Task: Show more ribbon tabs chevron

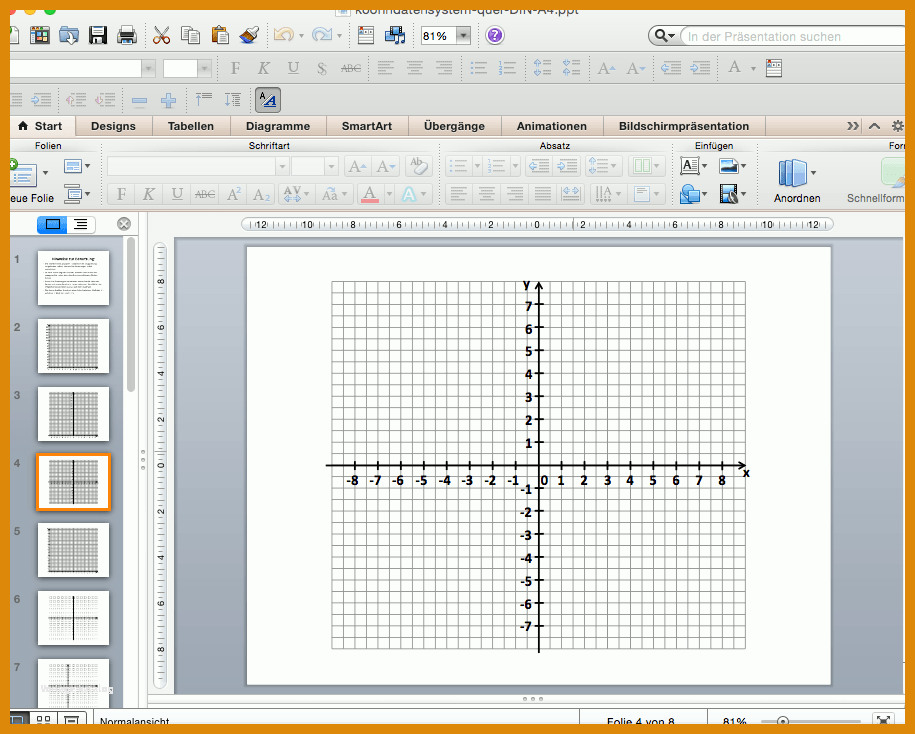Action: [853, 126]
